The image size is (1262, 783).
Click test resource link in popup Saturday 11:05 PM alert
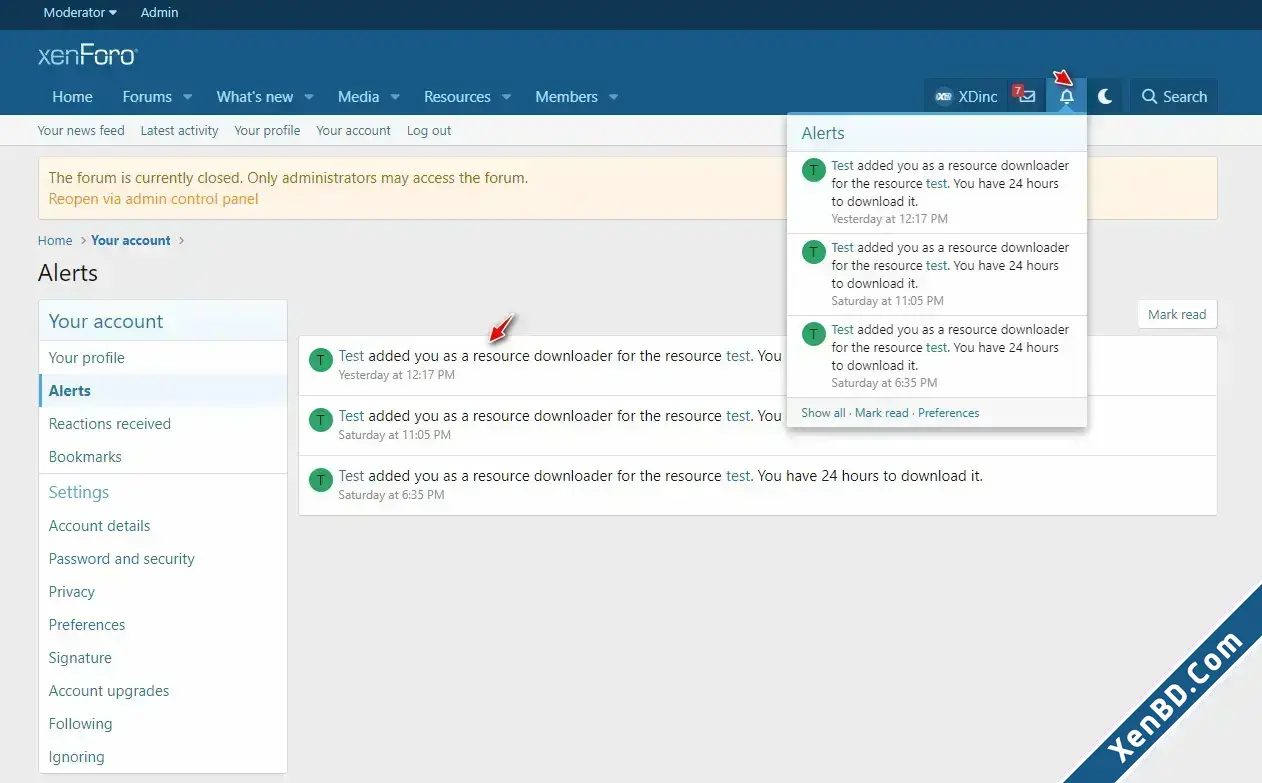pyautogui.click(x=937, y=265)
